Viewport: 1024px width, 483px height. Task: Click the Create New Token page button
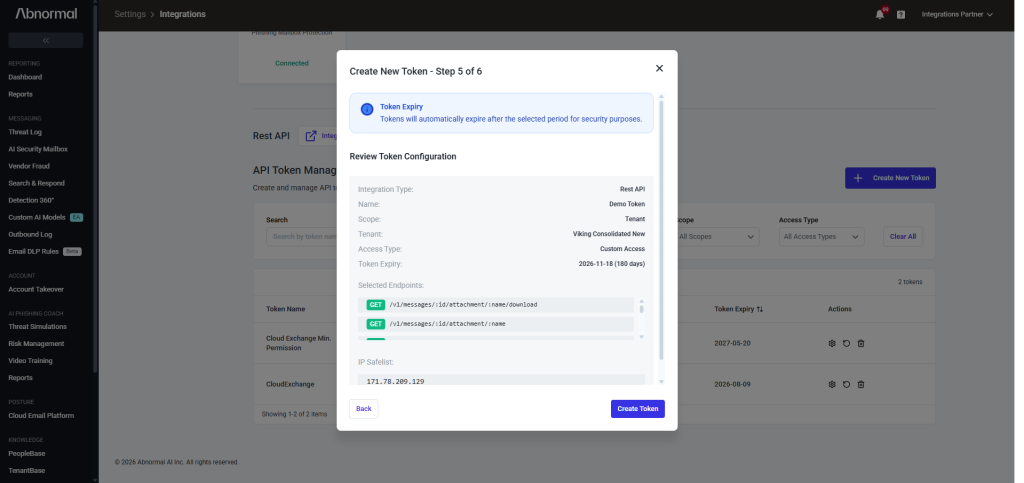[890, 178]
